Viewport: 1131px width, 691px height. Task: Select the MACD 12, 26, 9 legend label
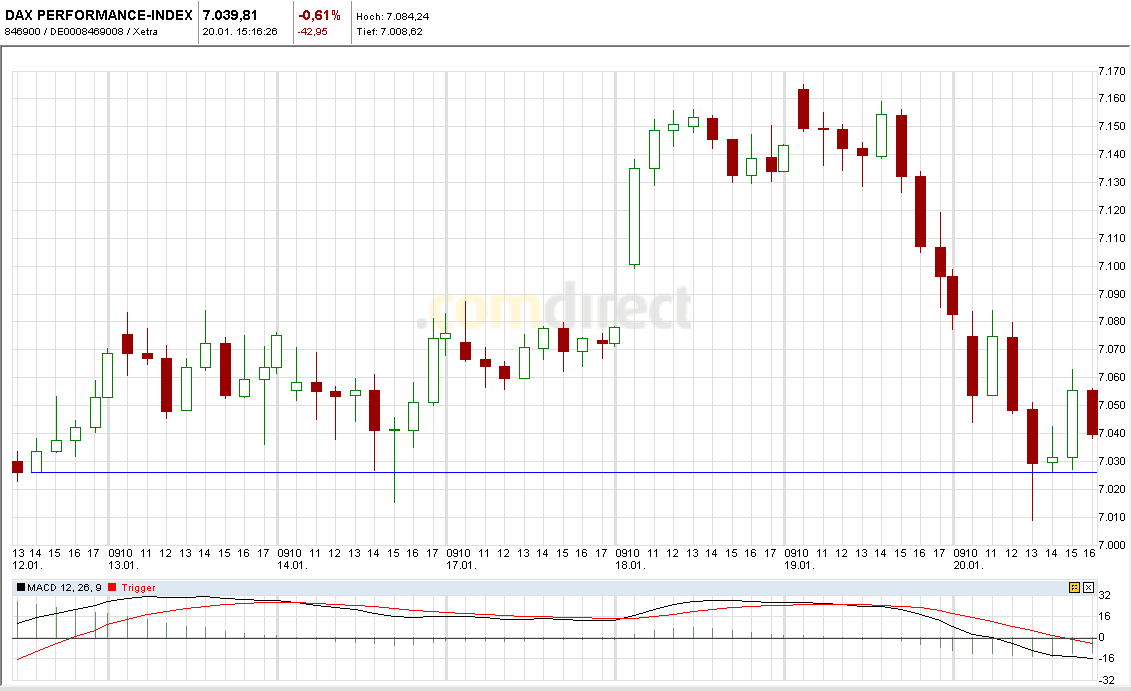point(65,587)
